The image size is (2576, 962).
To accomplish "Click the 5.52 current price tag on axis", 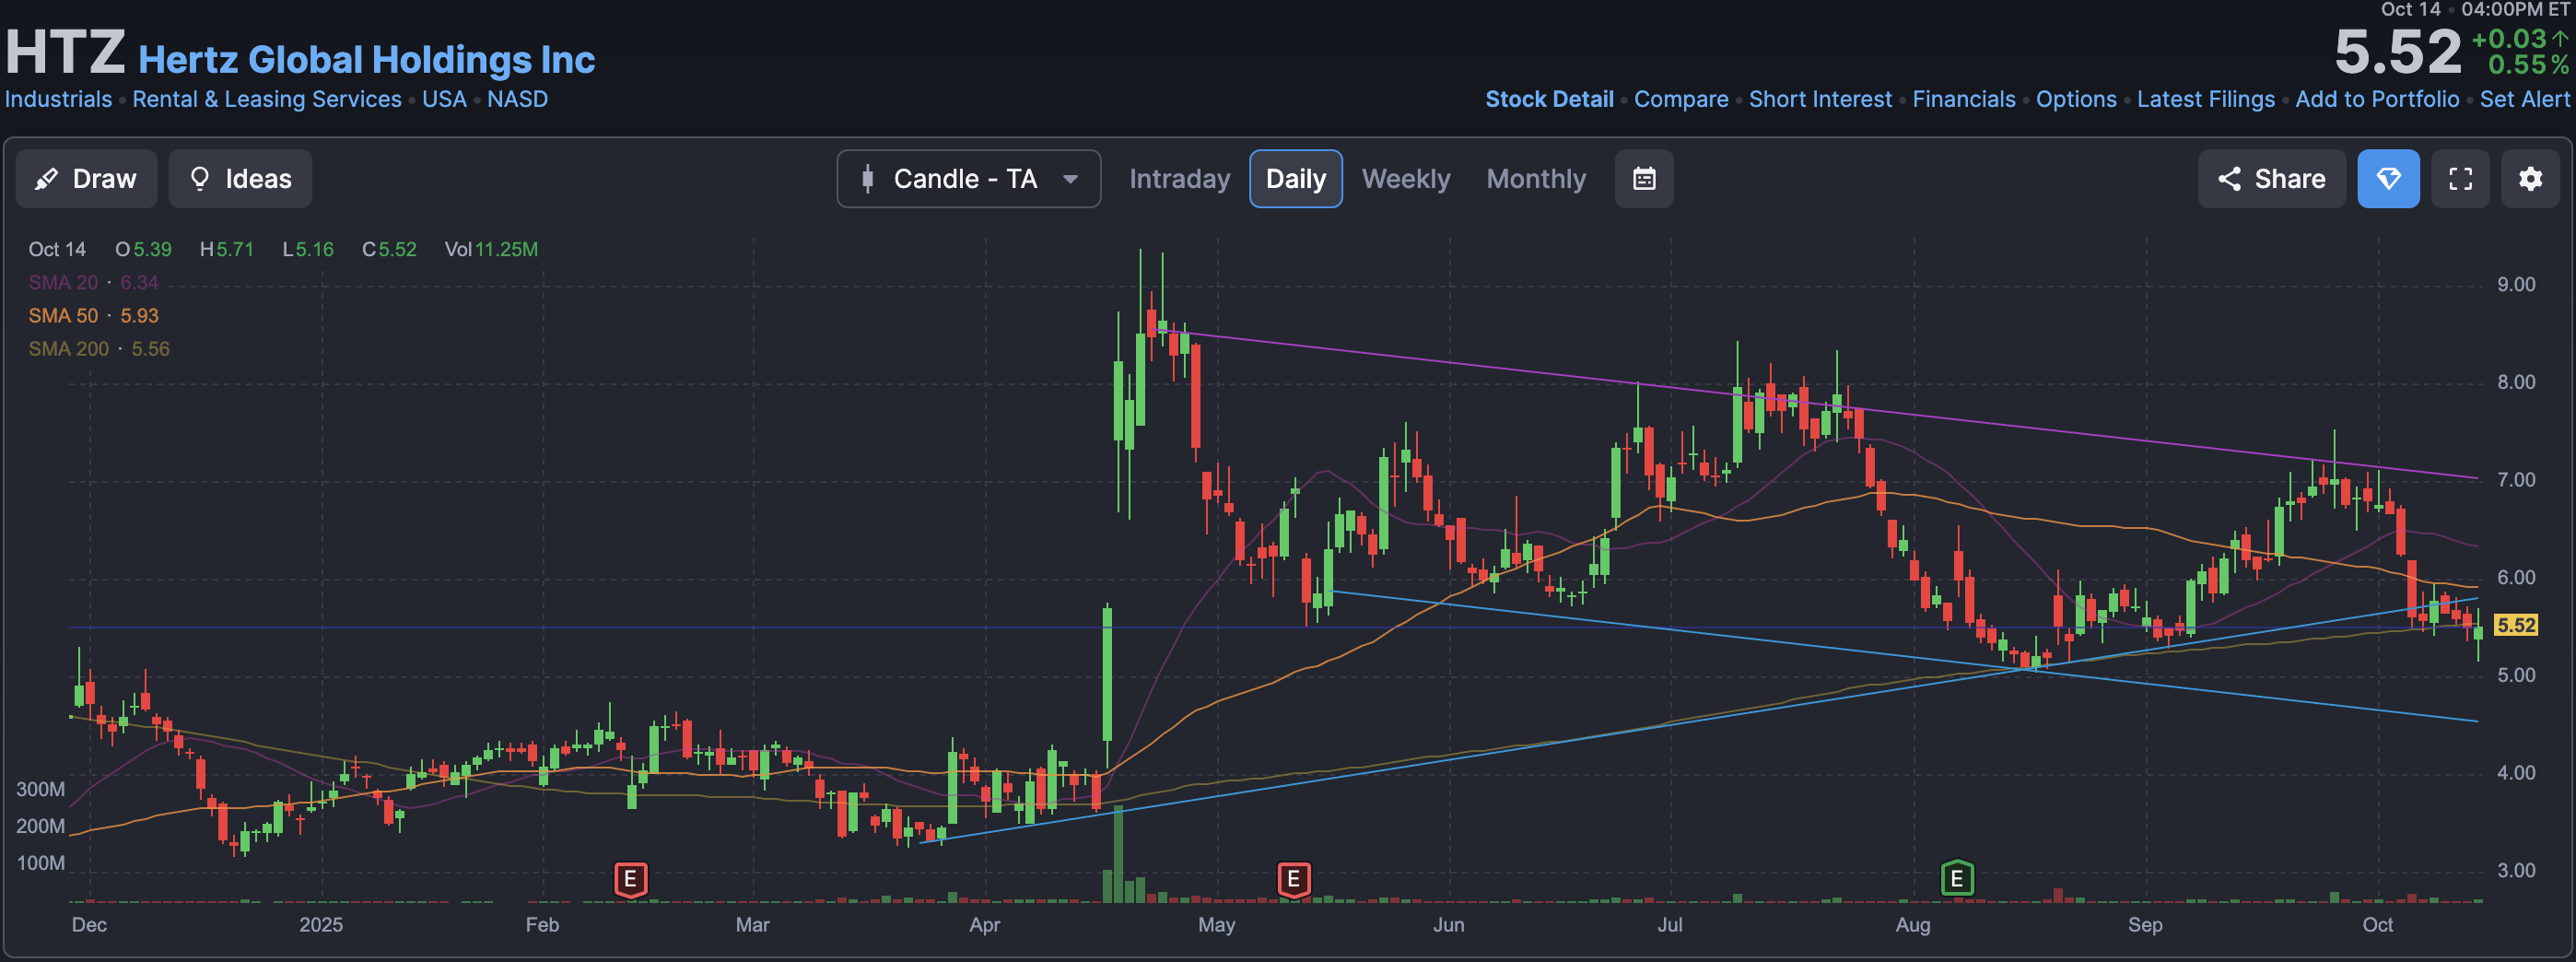I will tap(2516, 625).
